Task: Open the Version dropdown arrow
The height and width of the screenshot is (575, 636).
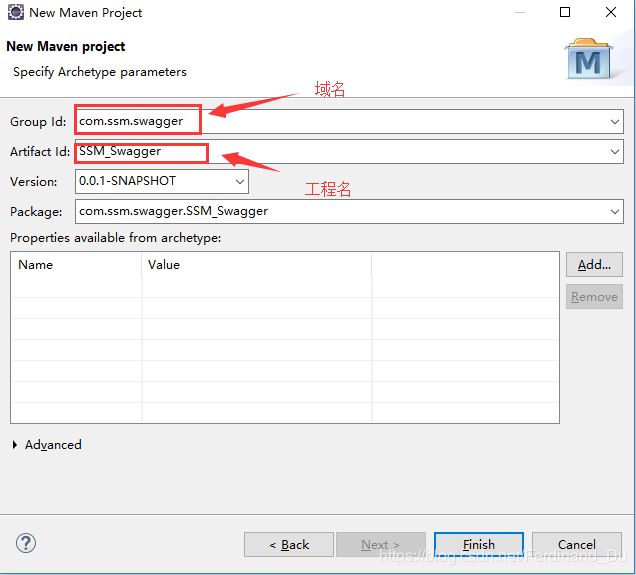Action: pos(240,182)
